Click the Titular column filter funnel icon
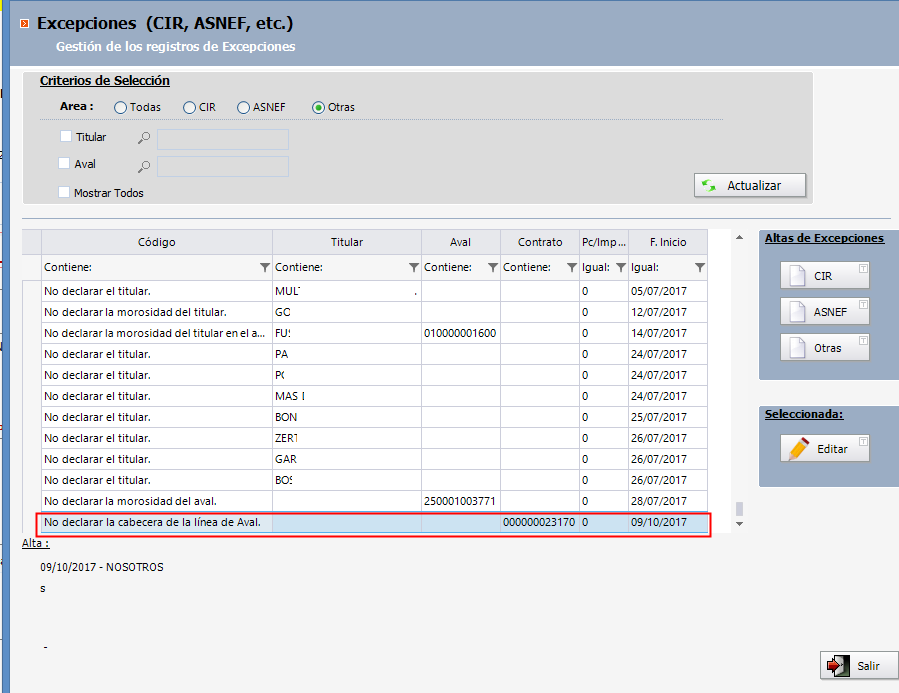Screen dimensions: 899x693 point(413,268)
